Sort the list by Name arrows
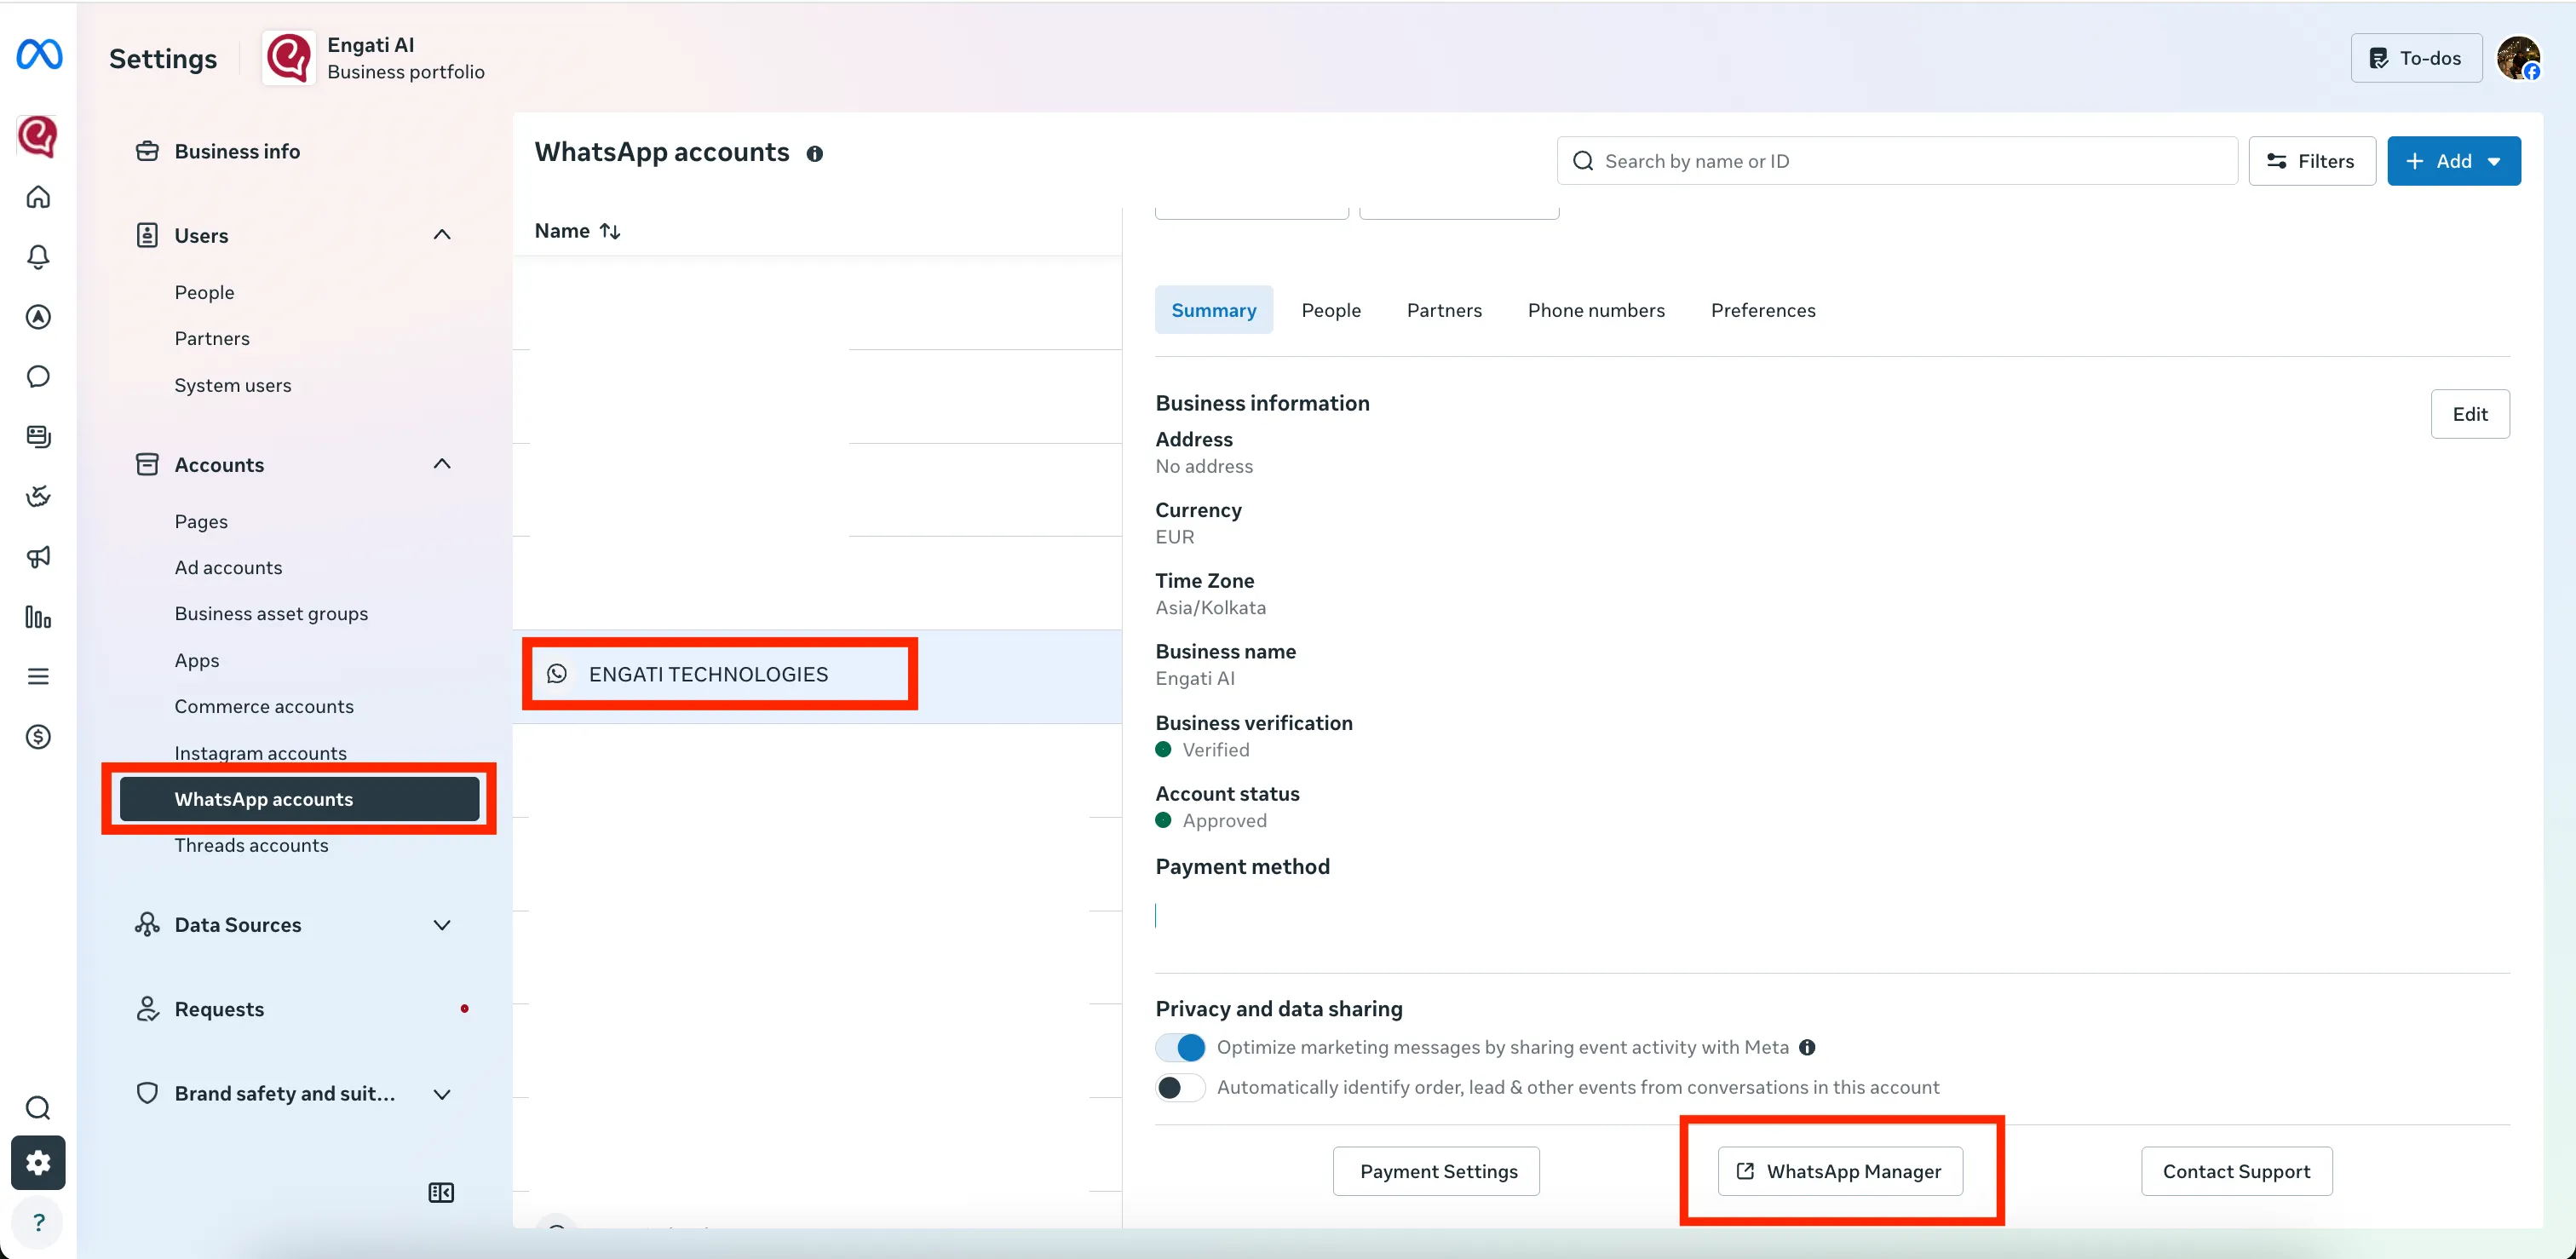Screen dimensions: 2576x1259 click(x=610, y=231)
